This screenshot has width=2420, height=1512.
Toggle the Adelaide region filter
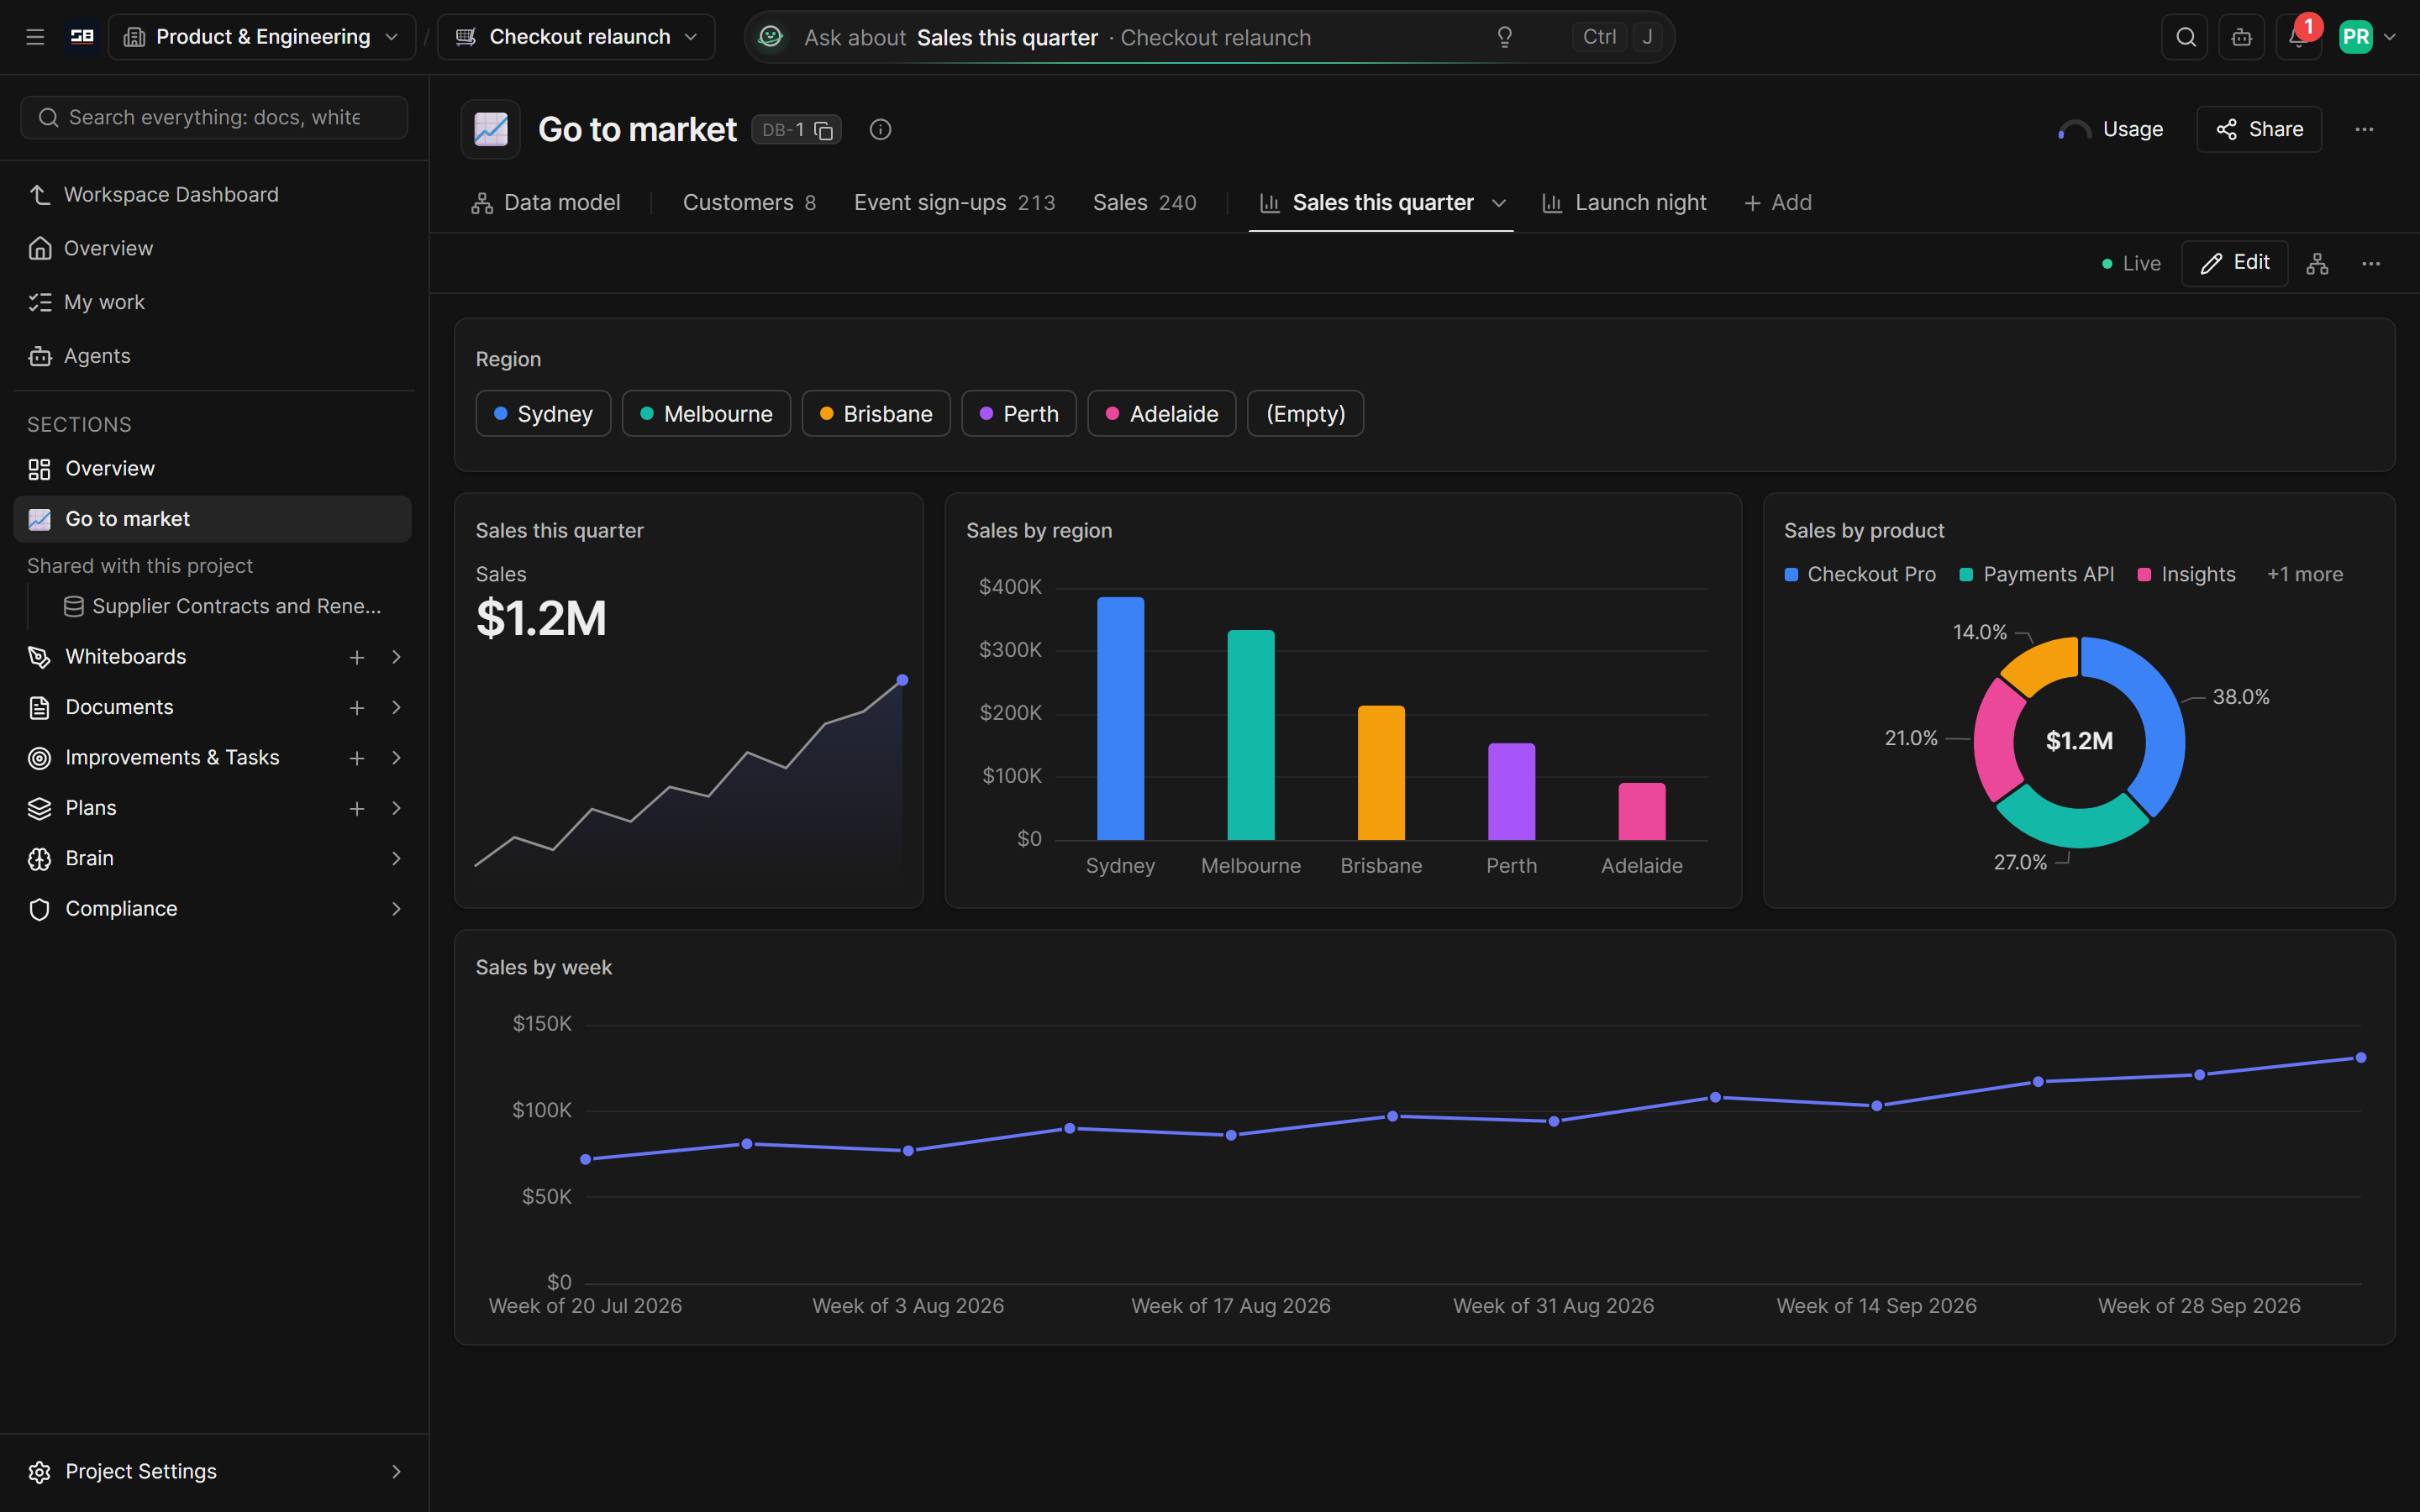pyautogui.click(x=1162, y=413)
